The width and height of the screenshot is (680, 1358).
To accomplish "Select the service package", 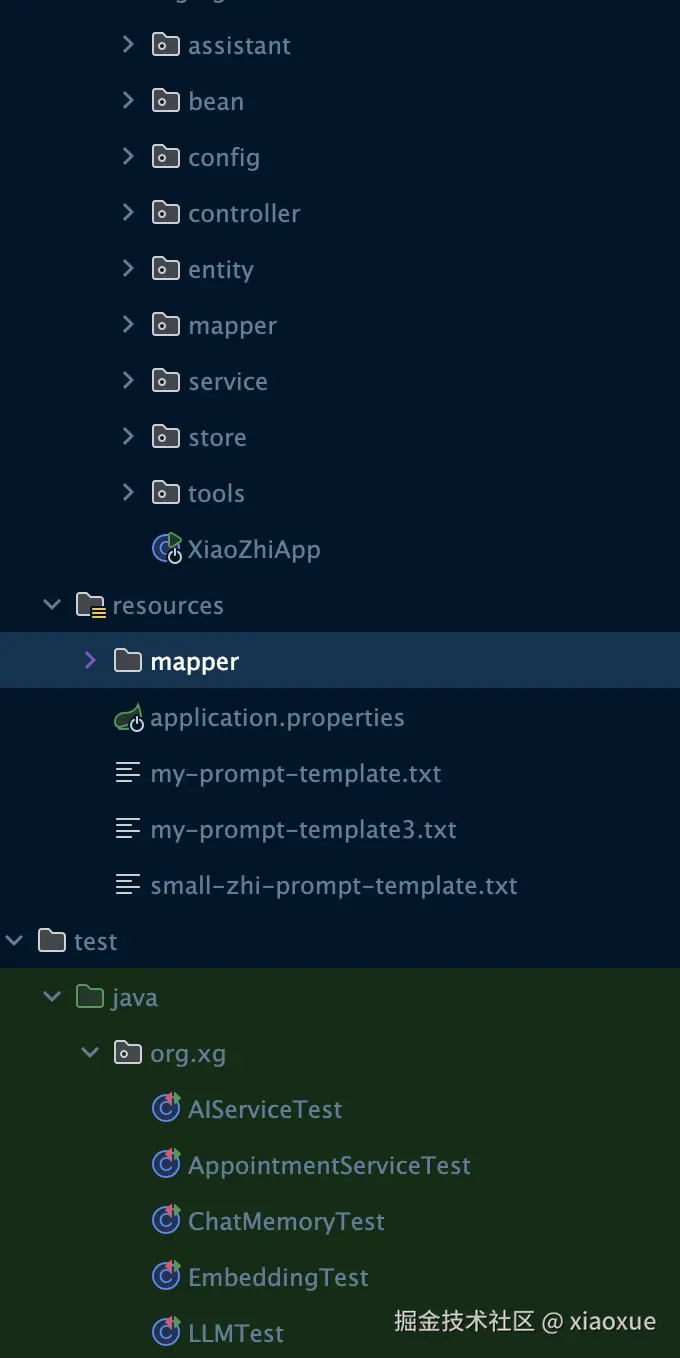I will point(227,381).
